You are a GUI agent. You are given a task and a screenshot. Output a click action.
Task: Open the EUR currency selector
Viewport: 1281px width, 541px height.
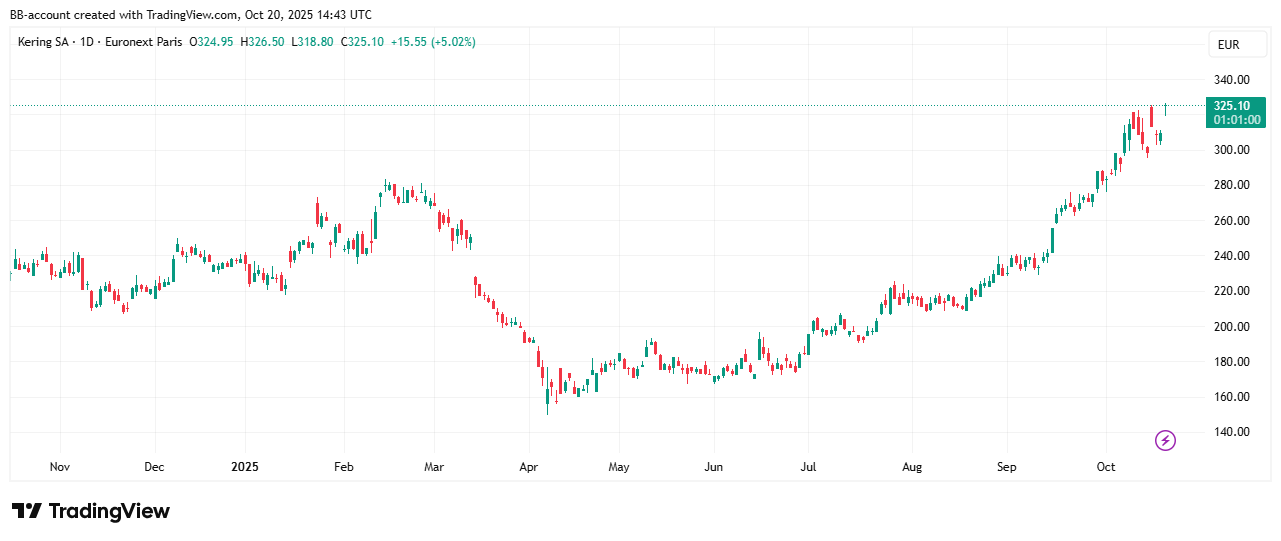(1226, 45)
